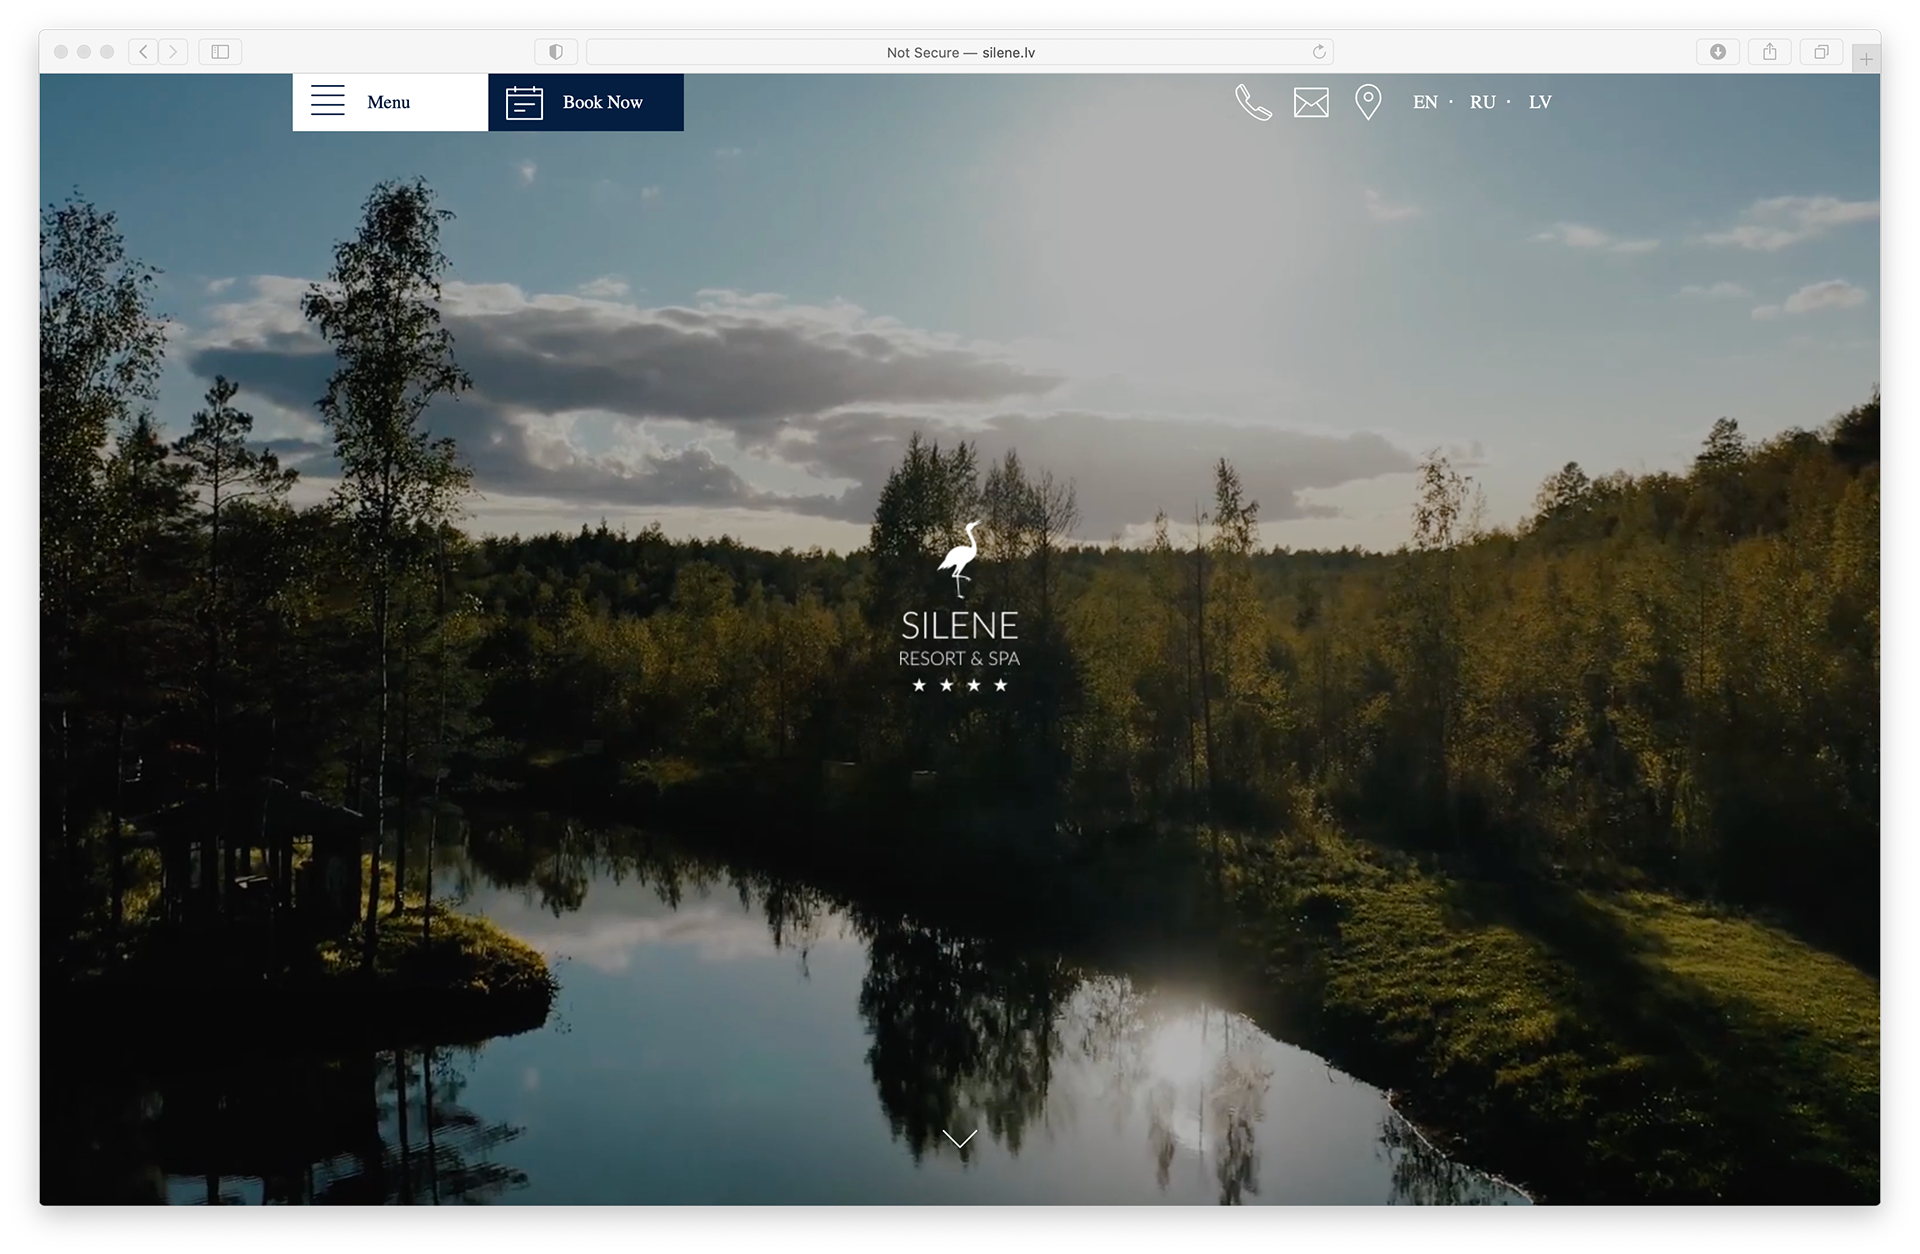The image size is (1920, 1254).
Task: Click the scroll-down chevron arrow
Action: [959, 1138]
